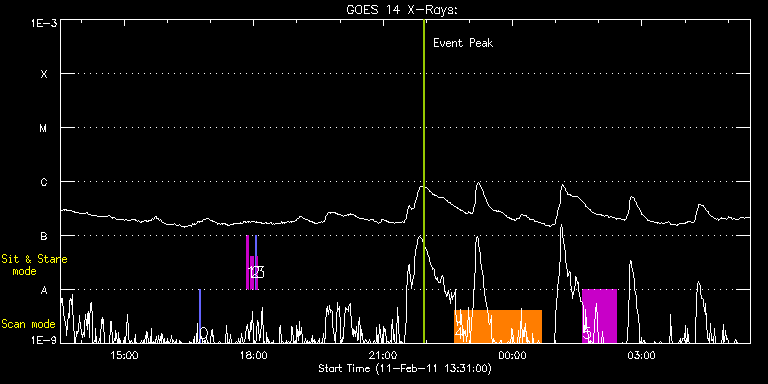Click the A class level label

click(44, 290)
